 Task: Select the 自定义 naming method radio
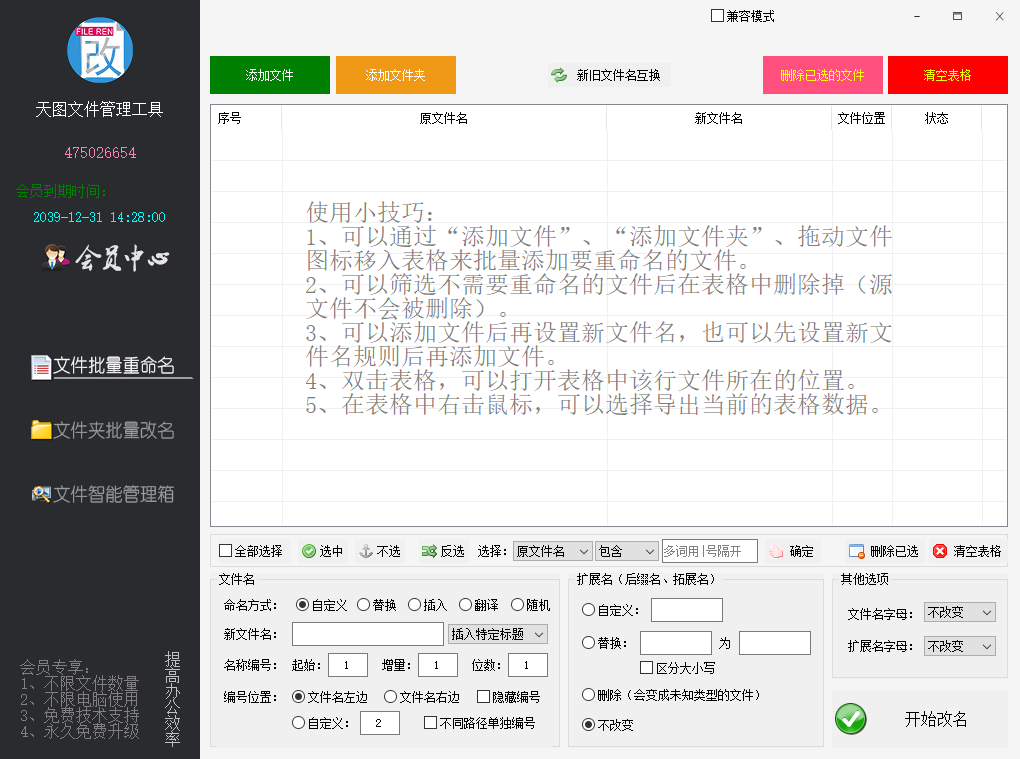[302, 605]
